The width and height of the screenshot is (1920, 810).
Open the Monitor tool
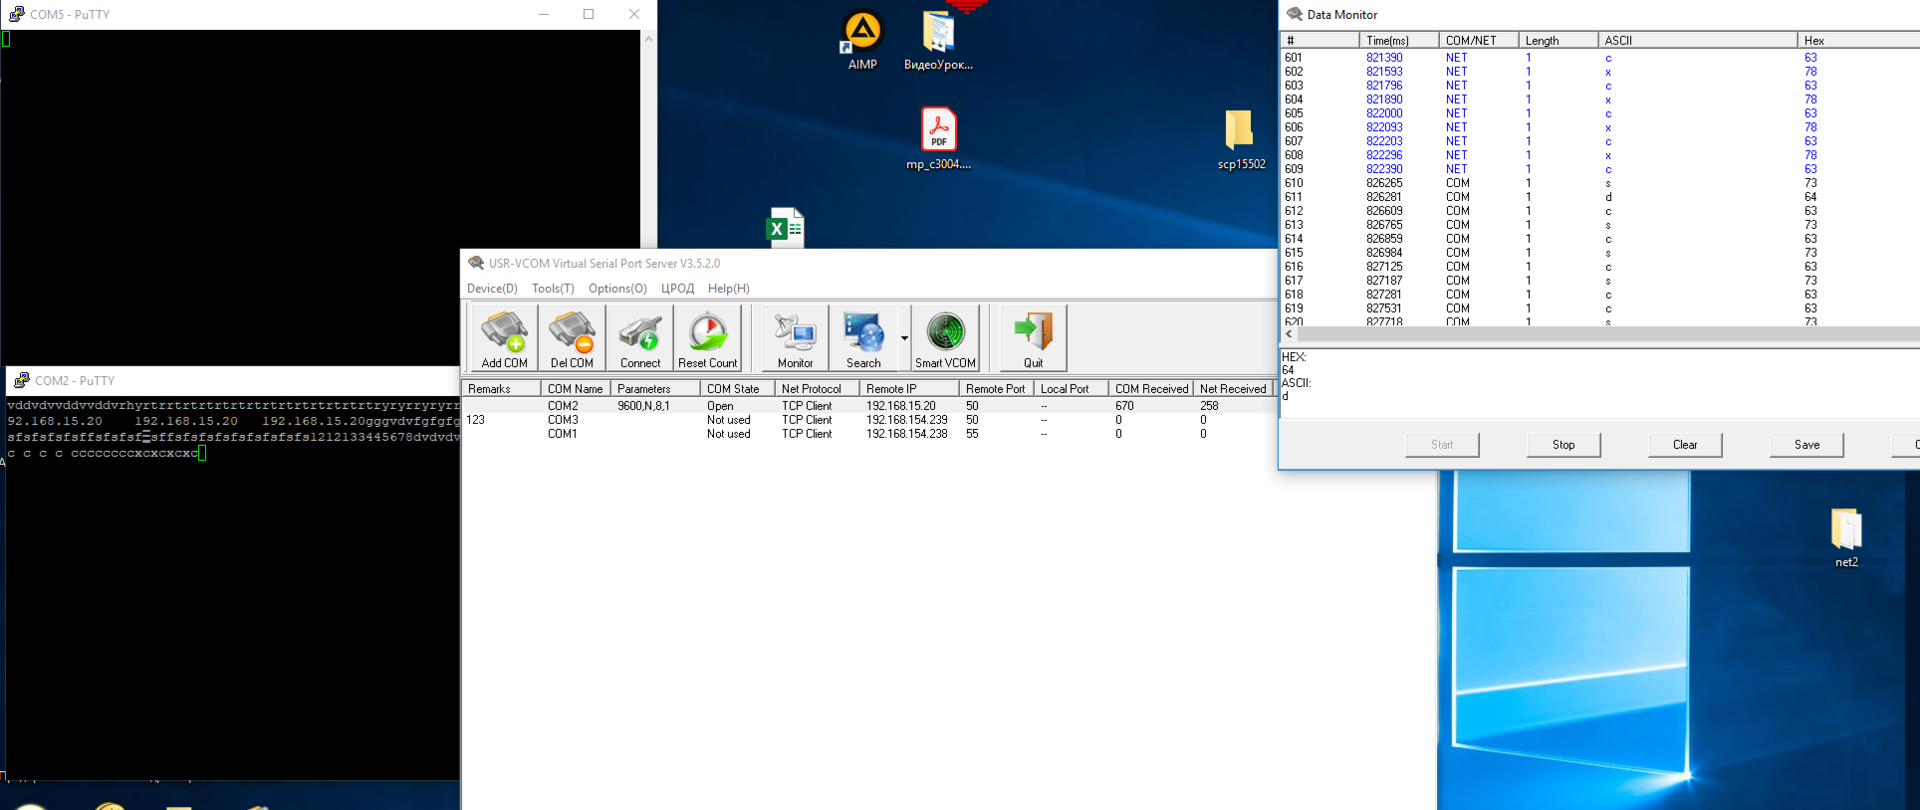click(795, 339)
